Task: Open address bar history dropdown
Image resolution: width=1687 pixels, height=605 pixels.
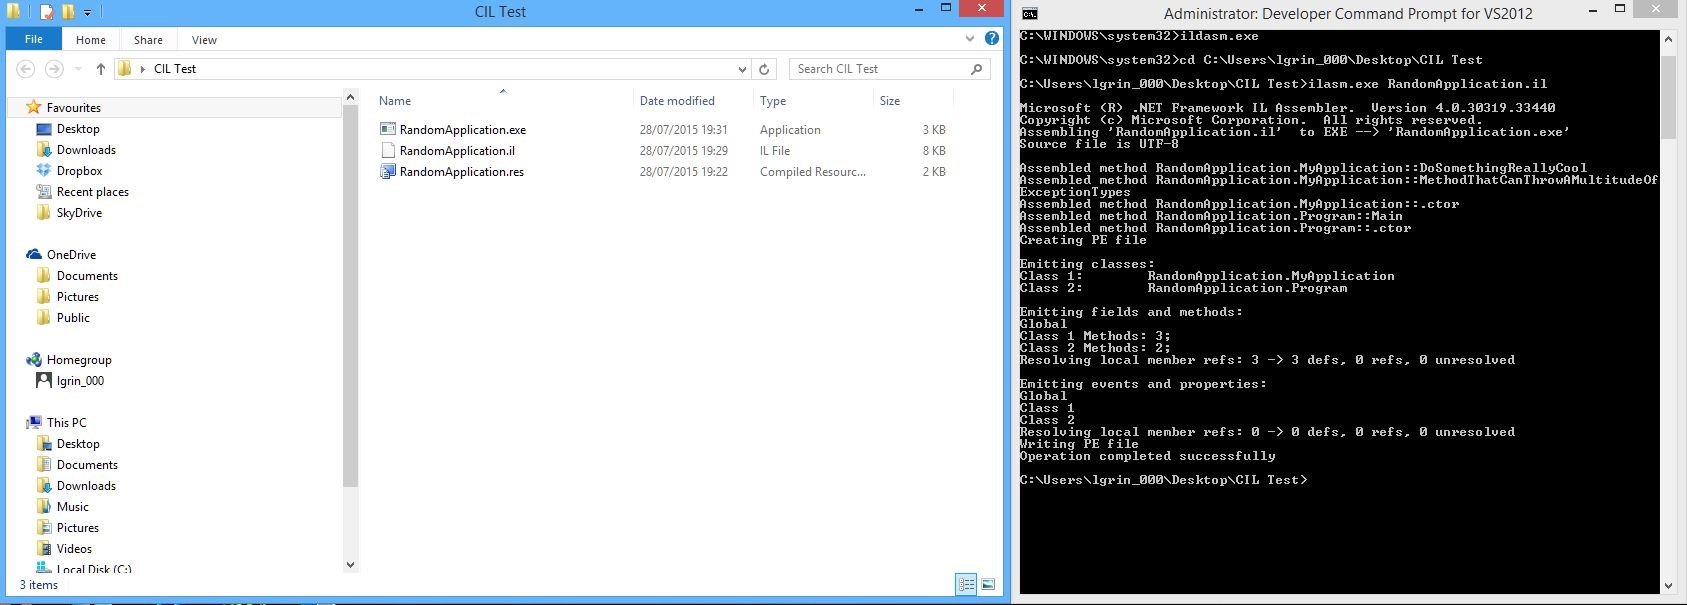Action: pyautogui.click(x=741, y=69)
